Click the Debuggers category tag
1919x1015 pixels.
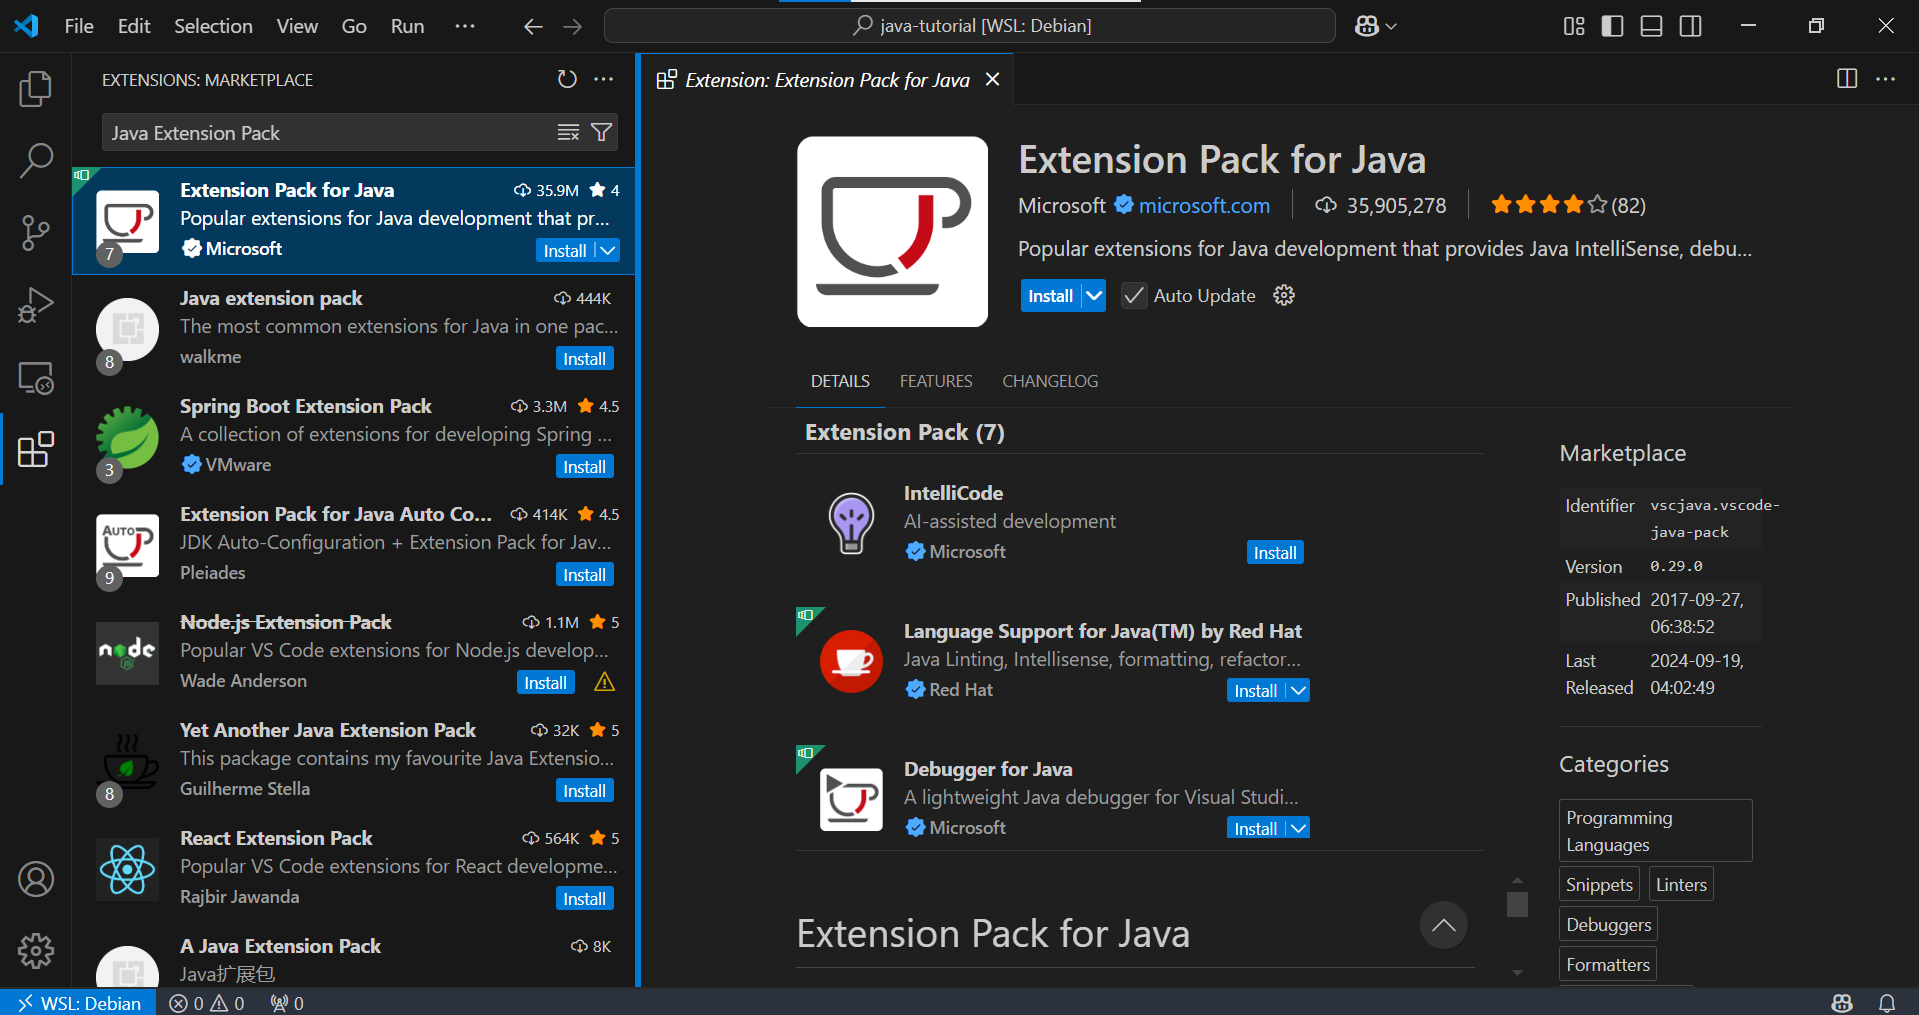tap(1608, 925)
